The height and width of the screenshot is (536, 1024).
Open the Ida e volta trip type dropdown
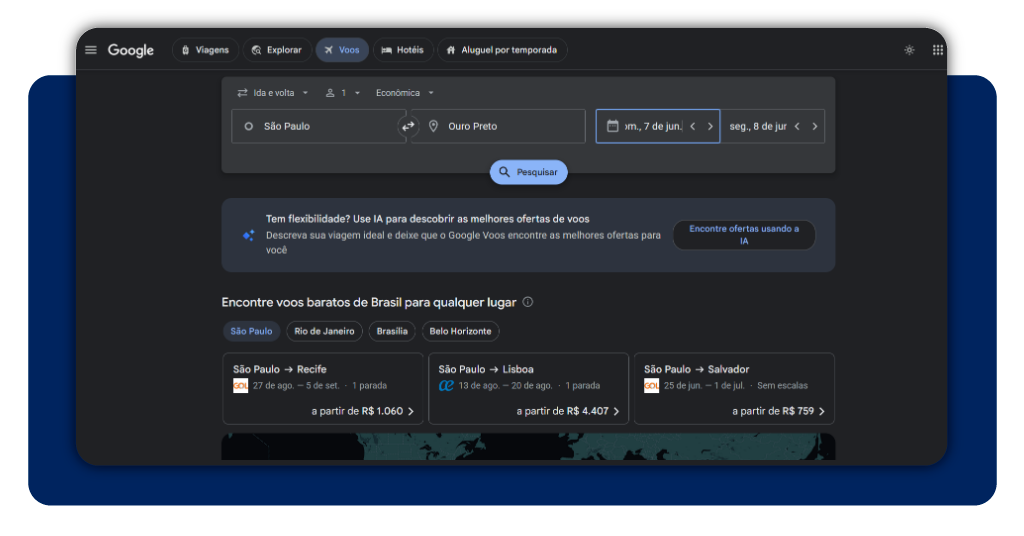pyautogui.click(x=272, y=93)
